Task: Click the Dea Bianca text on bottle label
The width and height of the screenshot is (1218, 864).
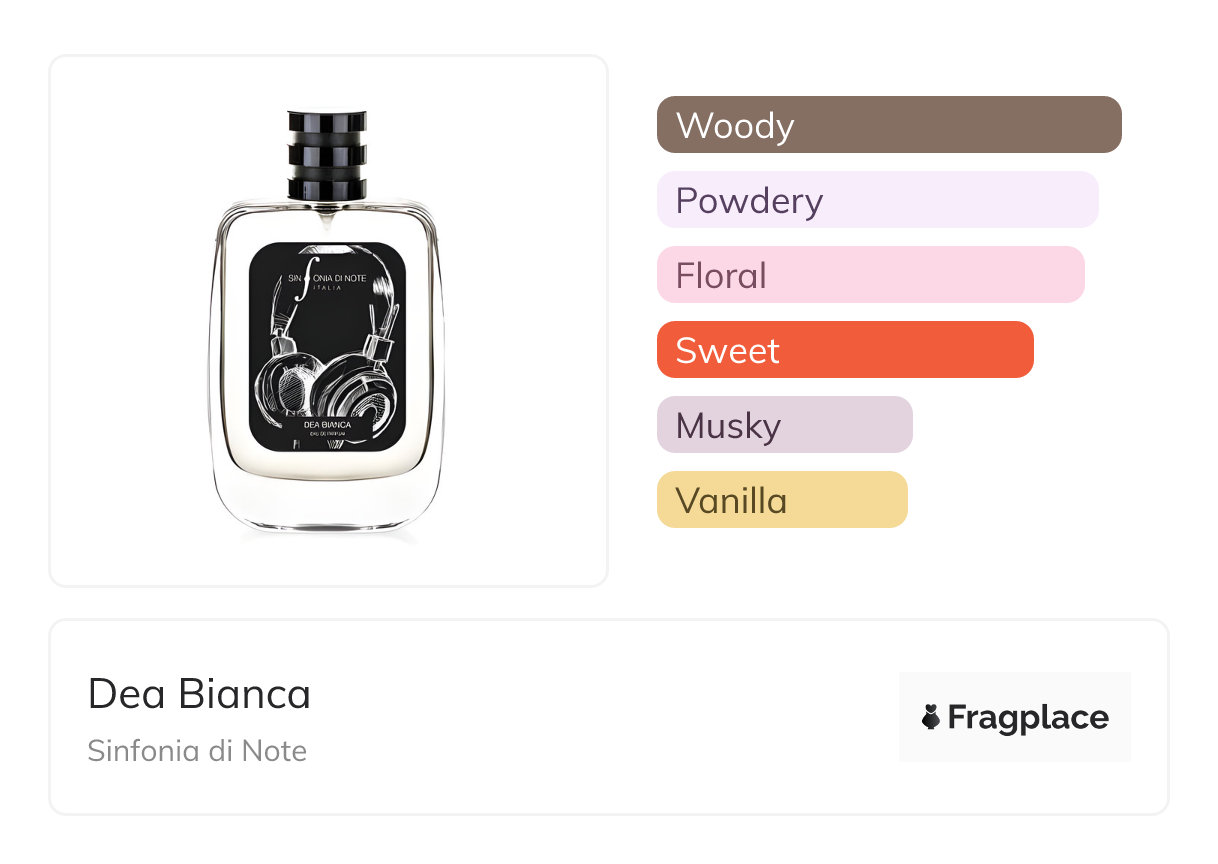Action: click(x=327, y=425)
